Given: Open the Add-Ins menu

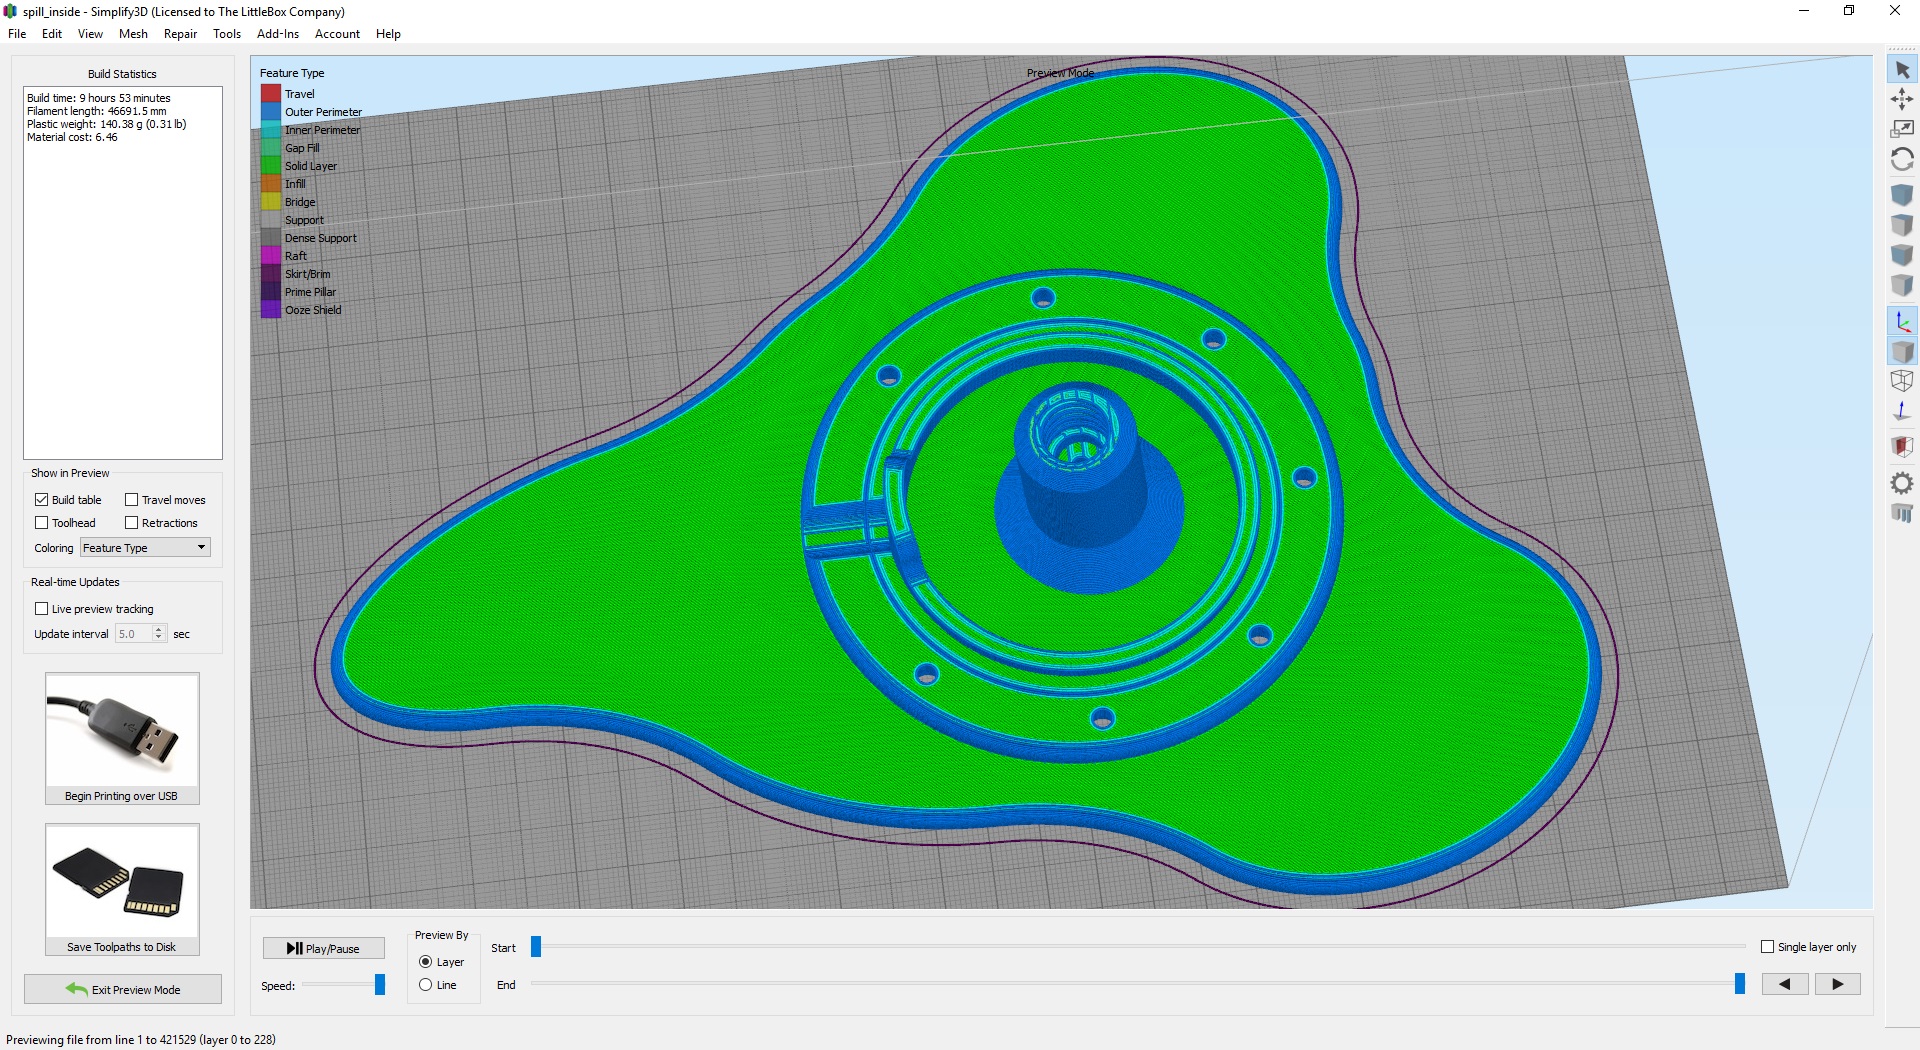Looking at the screenshot, I should 278,33.
